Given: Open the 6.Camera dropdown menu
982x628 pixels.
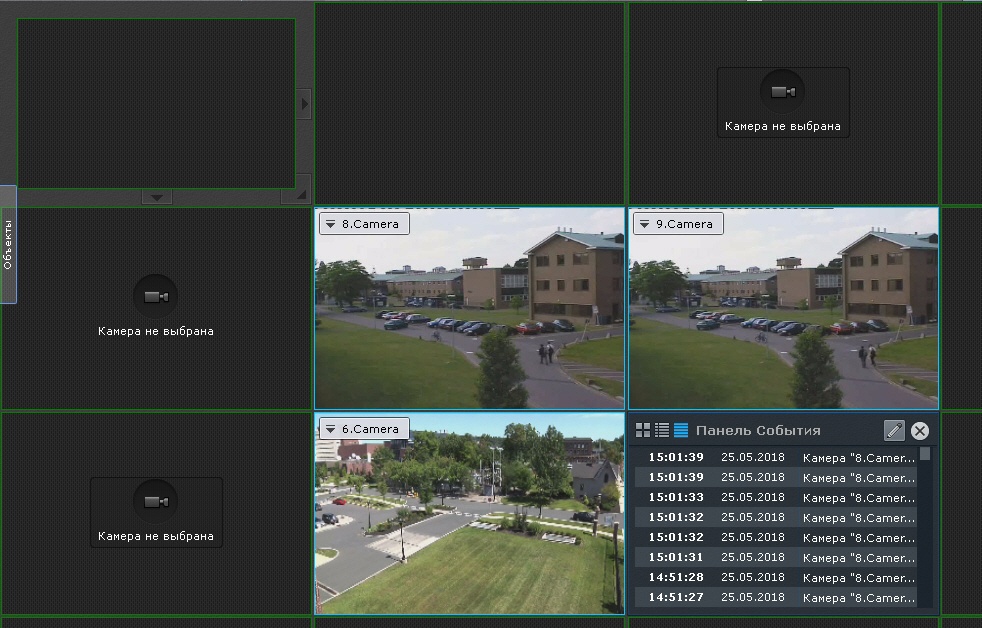Looking at the screenshot, I should (330, 429).
